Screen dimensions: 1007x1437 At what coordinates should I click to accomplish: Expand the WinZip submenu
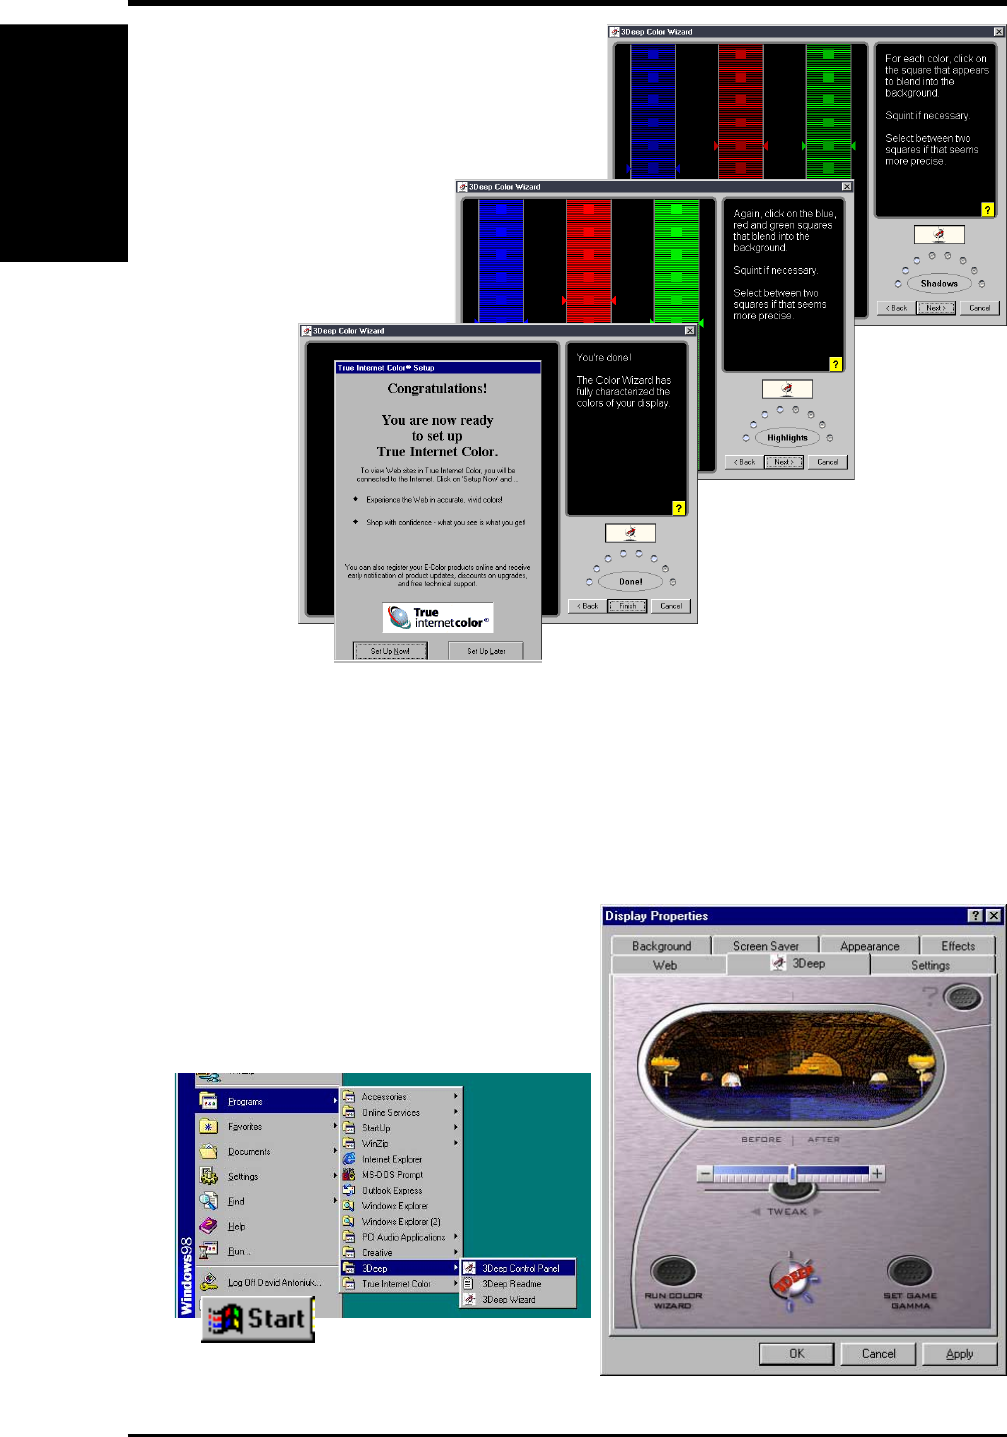coord(401,1144)
